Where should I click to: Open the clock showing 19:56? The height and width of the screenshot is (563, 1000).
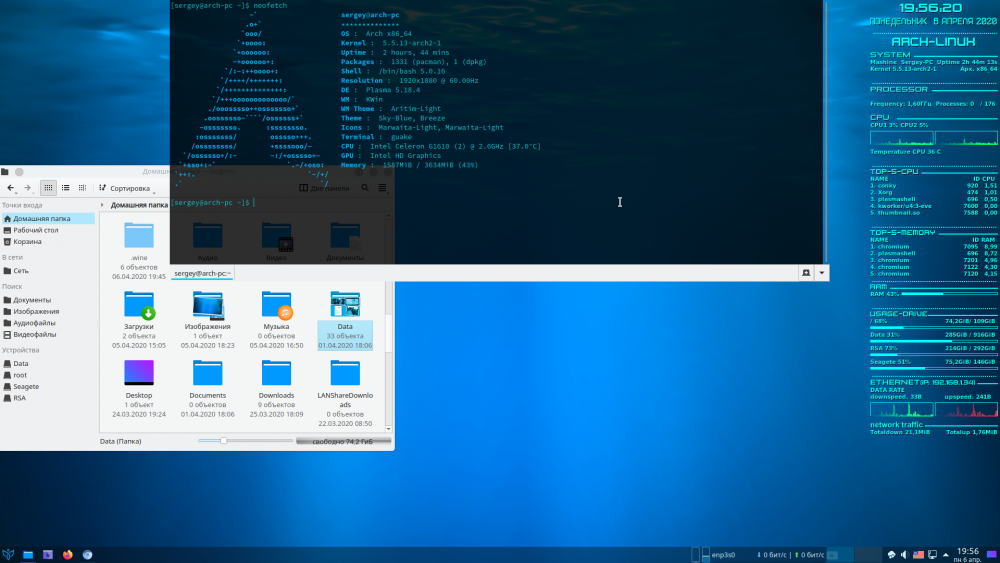tap(968, 555)
